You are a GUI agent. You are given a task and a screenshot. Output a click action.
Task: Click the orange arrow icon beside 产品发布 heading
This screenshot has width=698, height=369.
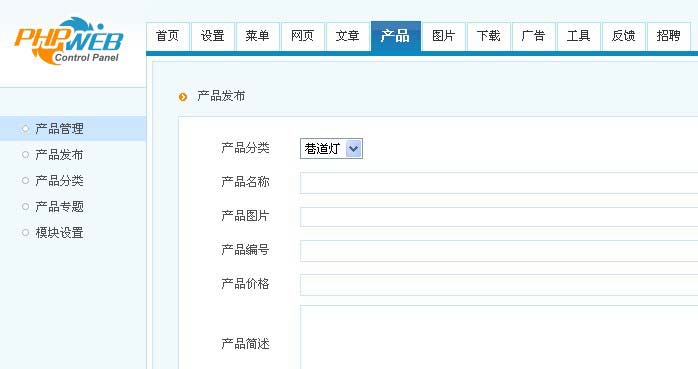pyautogui.click(x=183, y=97)
